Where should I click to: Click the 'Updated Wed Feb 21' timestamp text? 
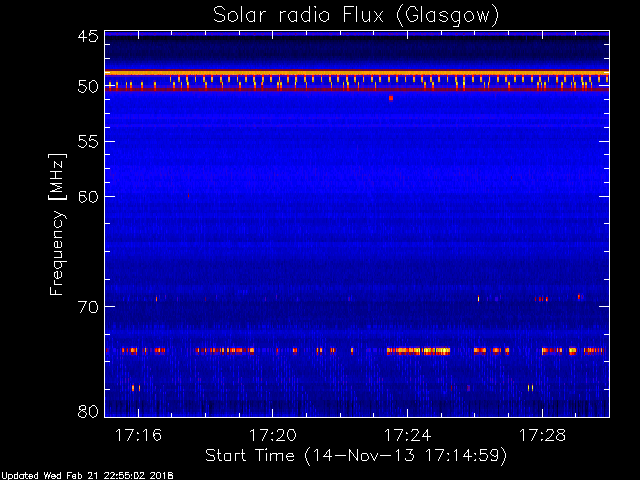(87, 476)
